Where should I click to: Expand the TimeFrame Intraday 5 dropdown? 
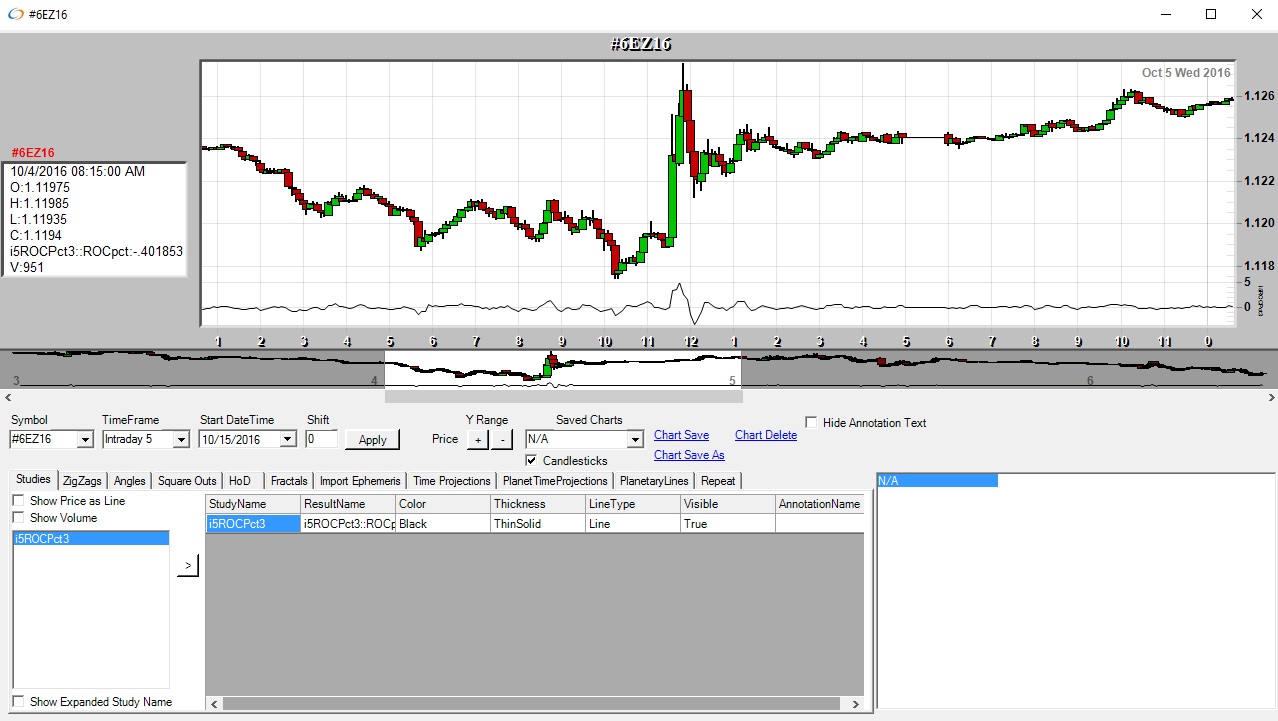180,439
